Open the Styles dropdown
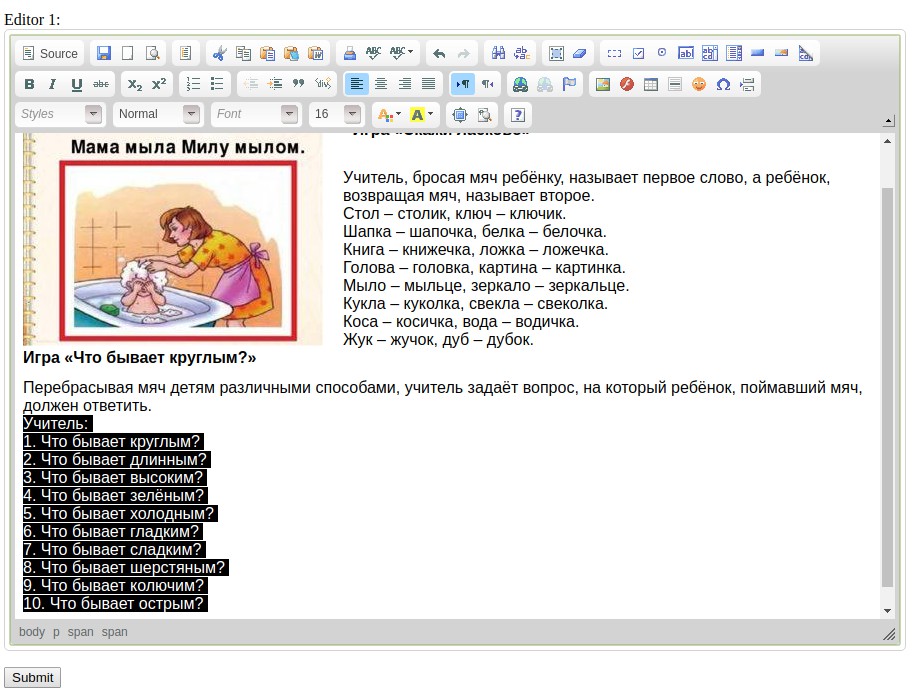The image size is (913, 697). (x=59, y=114)
